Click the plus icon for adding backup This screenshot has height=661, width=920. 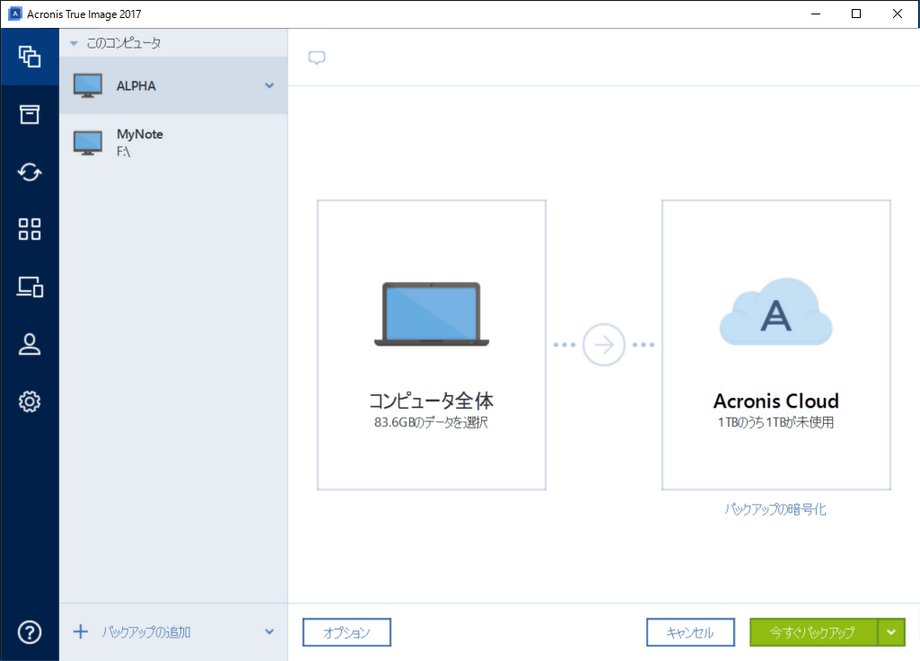80,632
